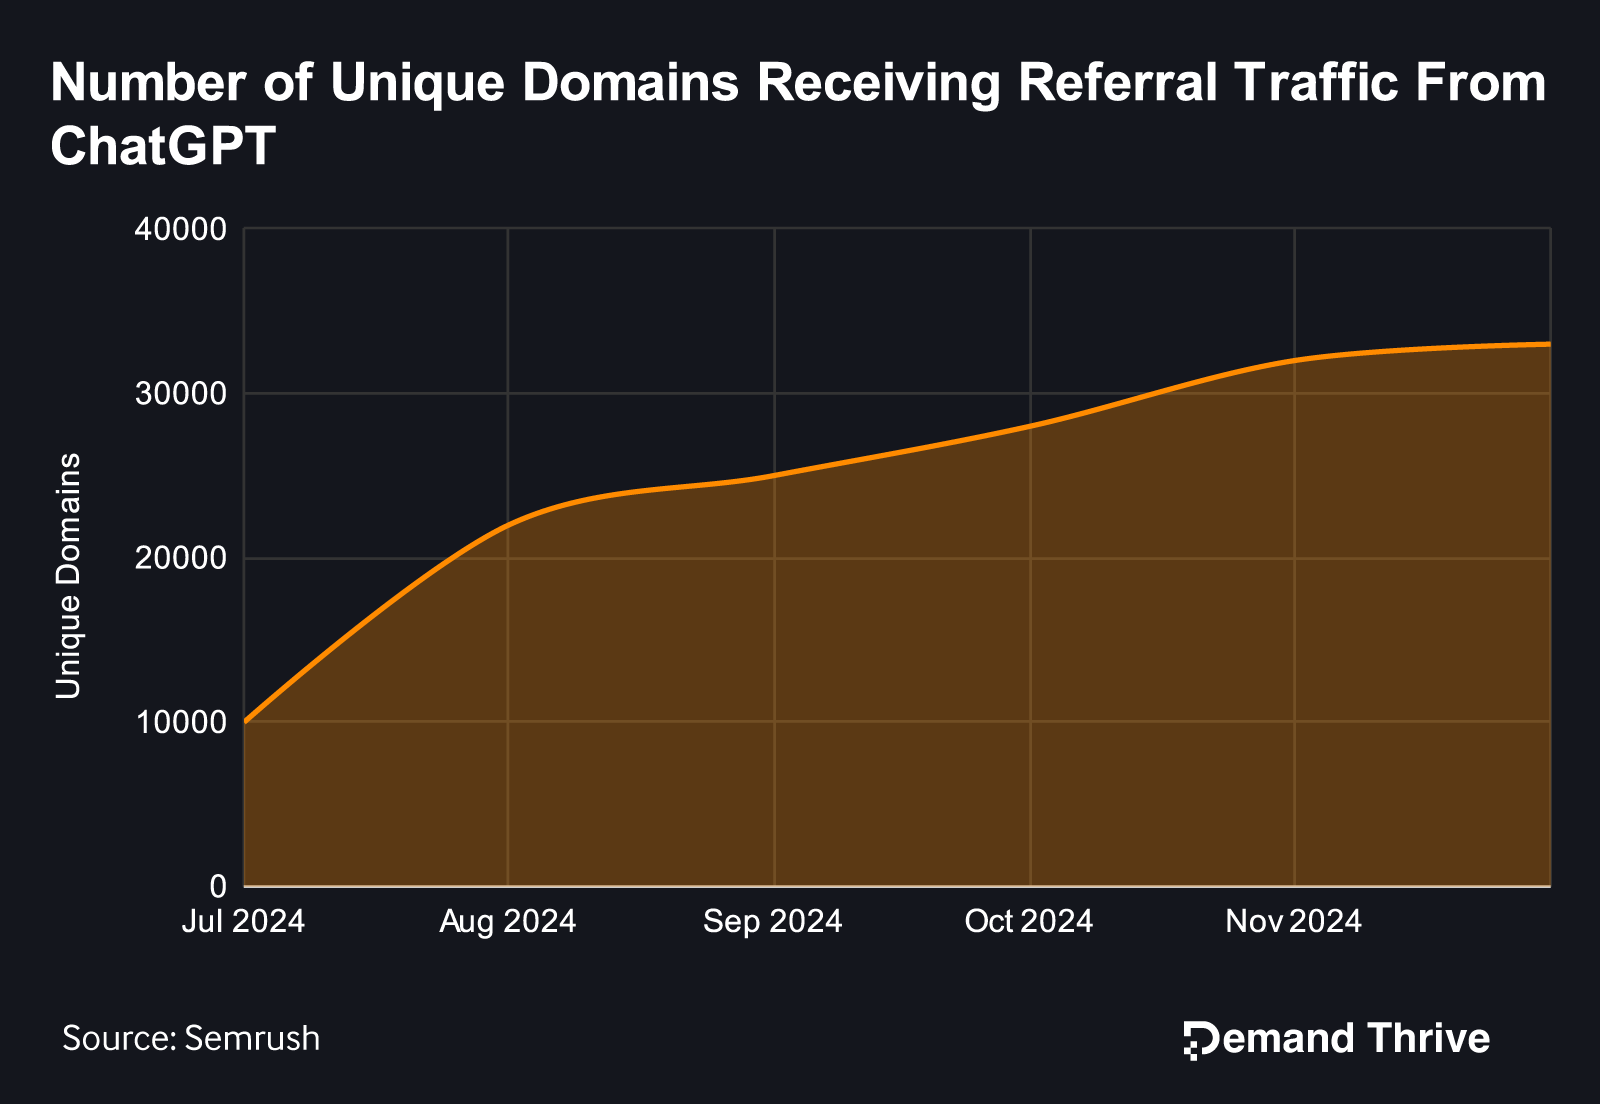
Task: Select the Jul 2024 x-axis label
Action: (243, 921)
